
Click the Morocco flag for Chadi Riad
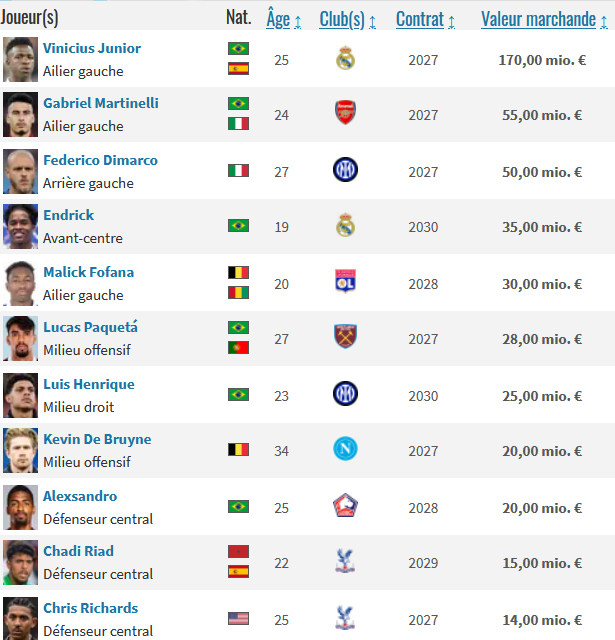pyautogui.click(x=238, y=551)
